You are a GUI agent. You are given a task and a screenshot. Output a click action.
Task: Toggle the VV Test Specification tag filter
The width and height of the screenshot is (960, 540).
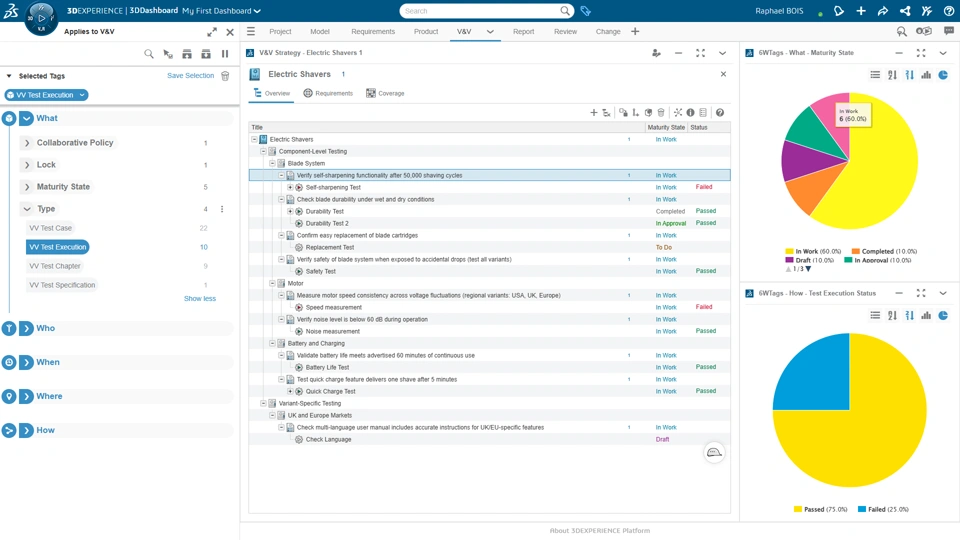pyautogui.click(x=62, y=285)
